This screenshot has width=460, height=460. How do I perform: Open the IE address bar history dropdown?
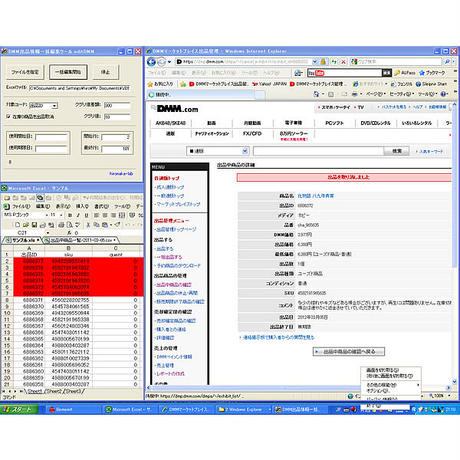click(315, 62)
